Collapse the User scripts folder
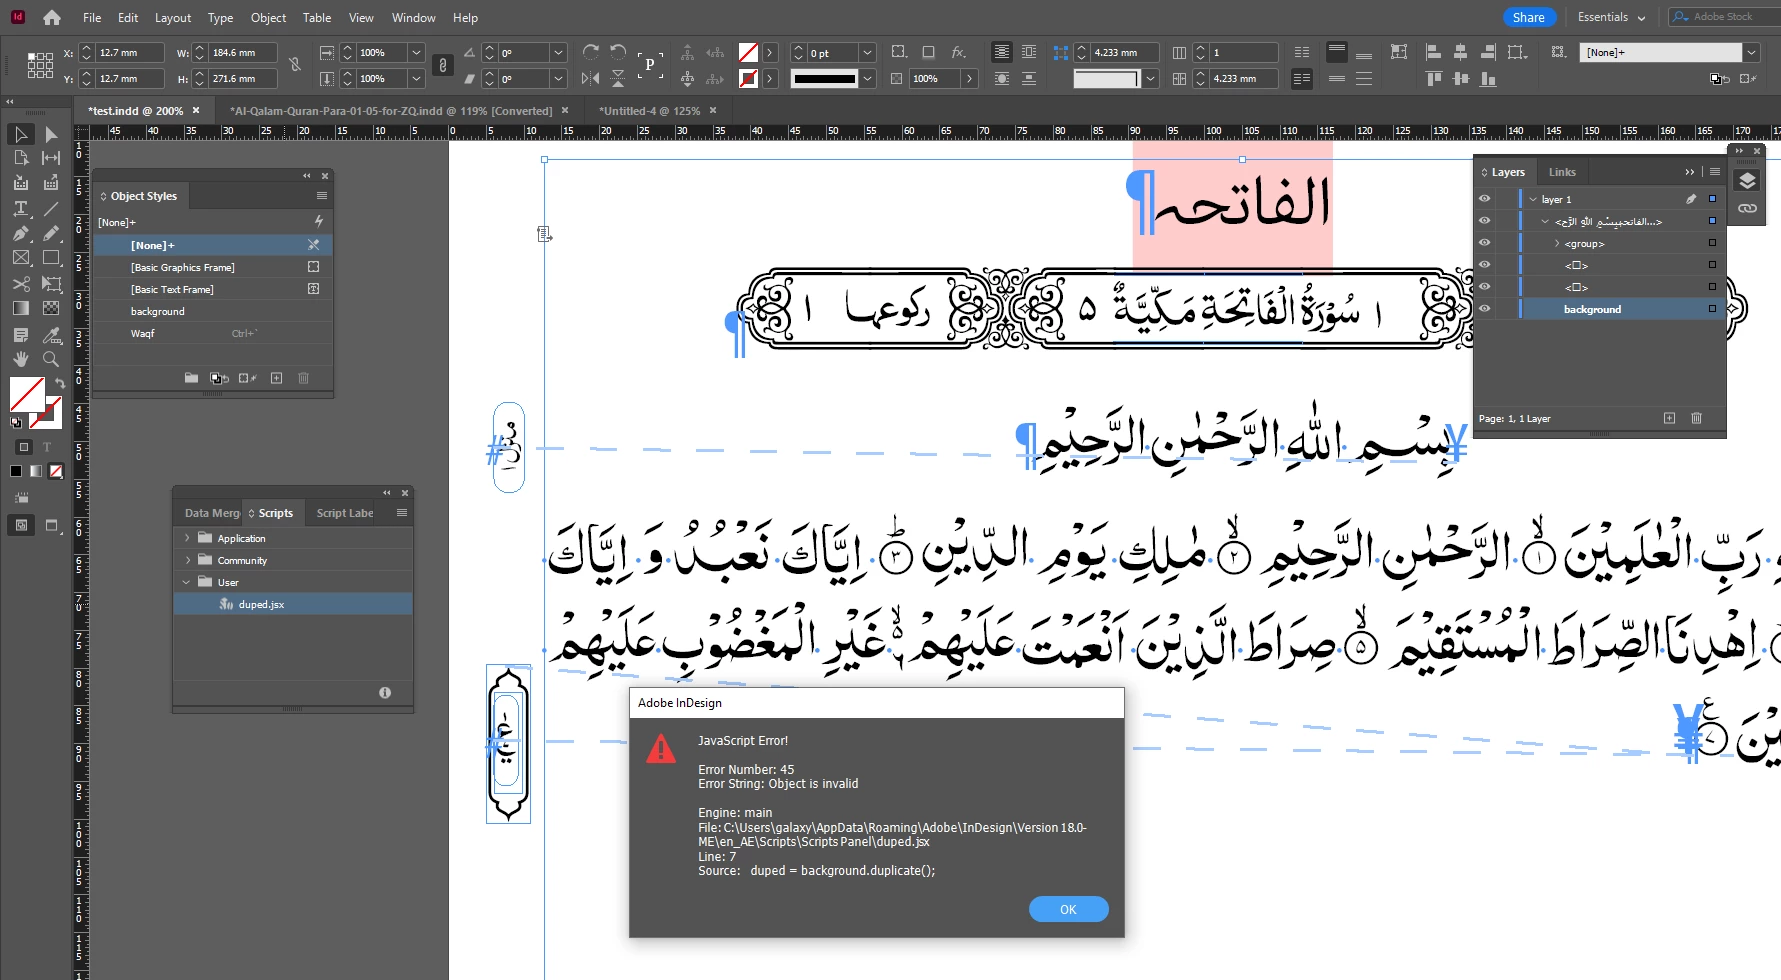Viewport: 1781px width, 980px height. point(187,582)
